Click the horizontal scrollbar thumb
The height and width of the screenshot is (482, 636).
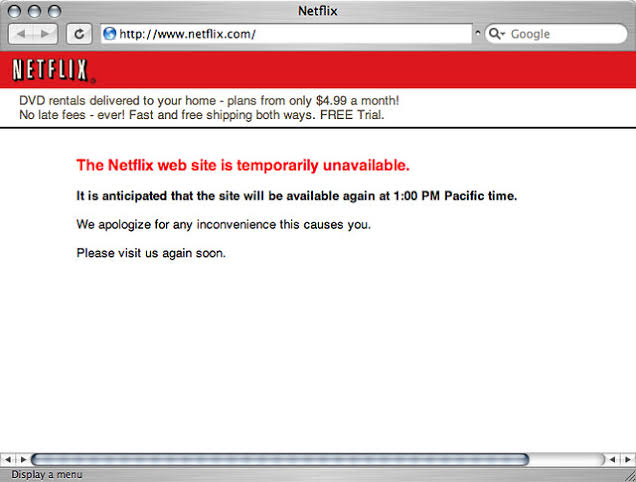click(280, 459)
